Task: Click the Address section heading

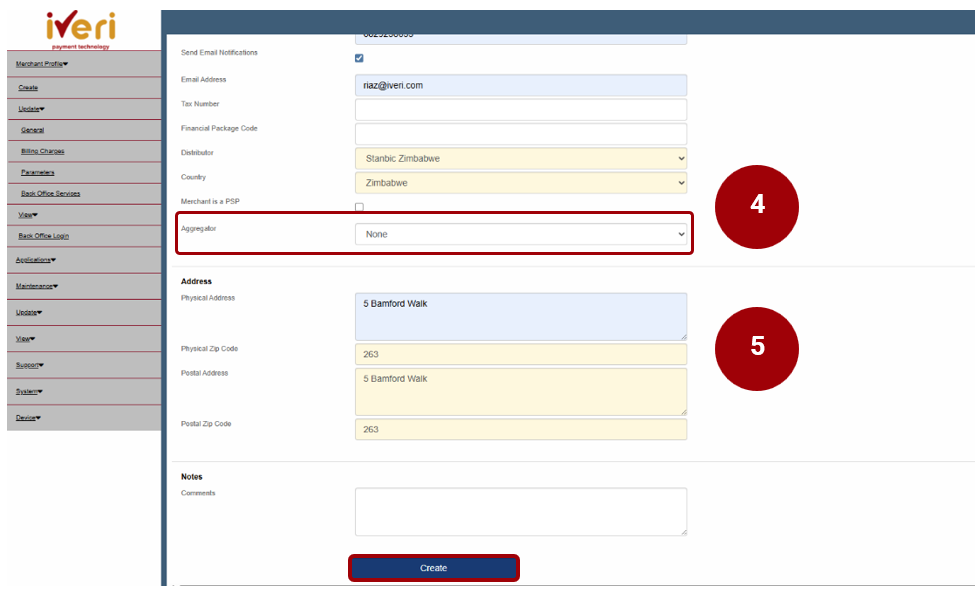Action: (x=196, y=281)
